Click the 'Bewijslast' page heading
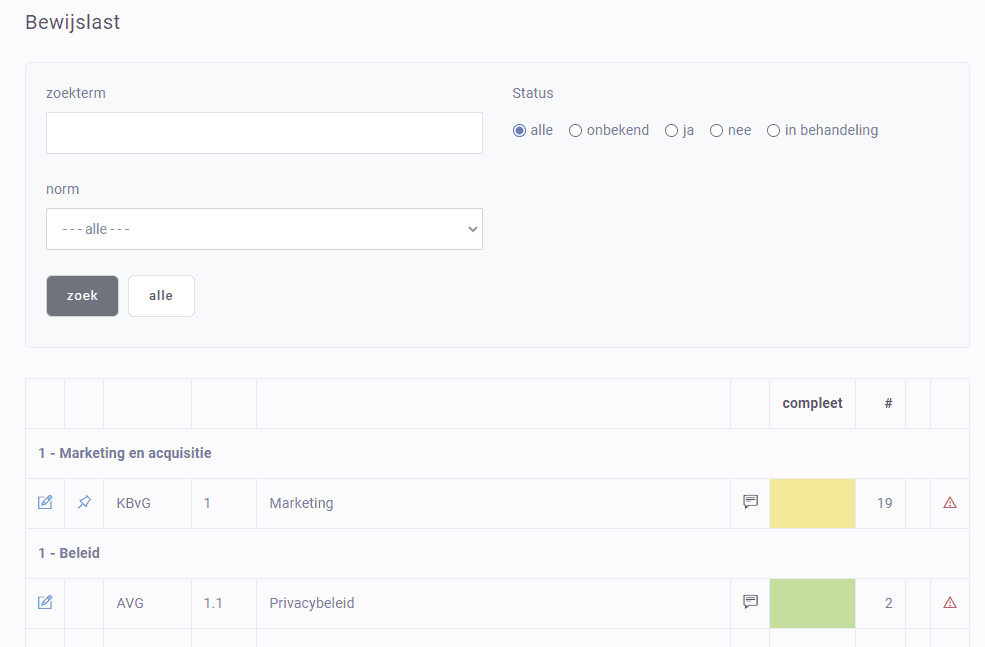The width and height of the screenshot is (985, 647). pyautogui.click(x=73, y=22)
